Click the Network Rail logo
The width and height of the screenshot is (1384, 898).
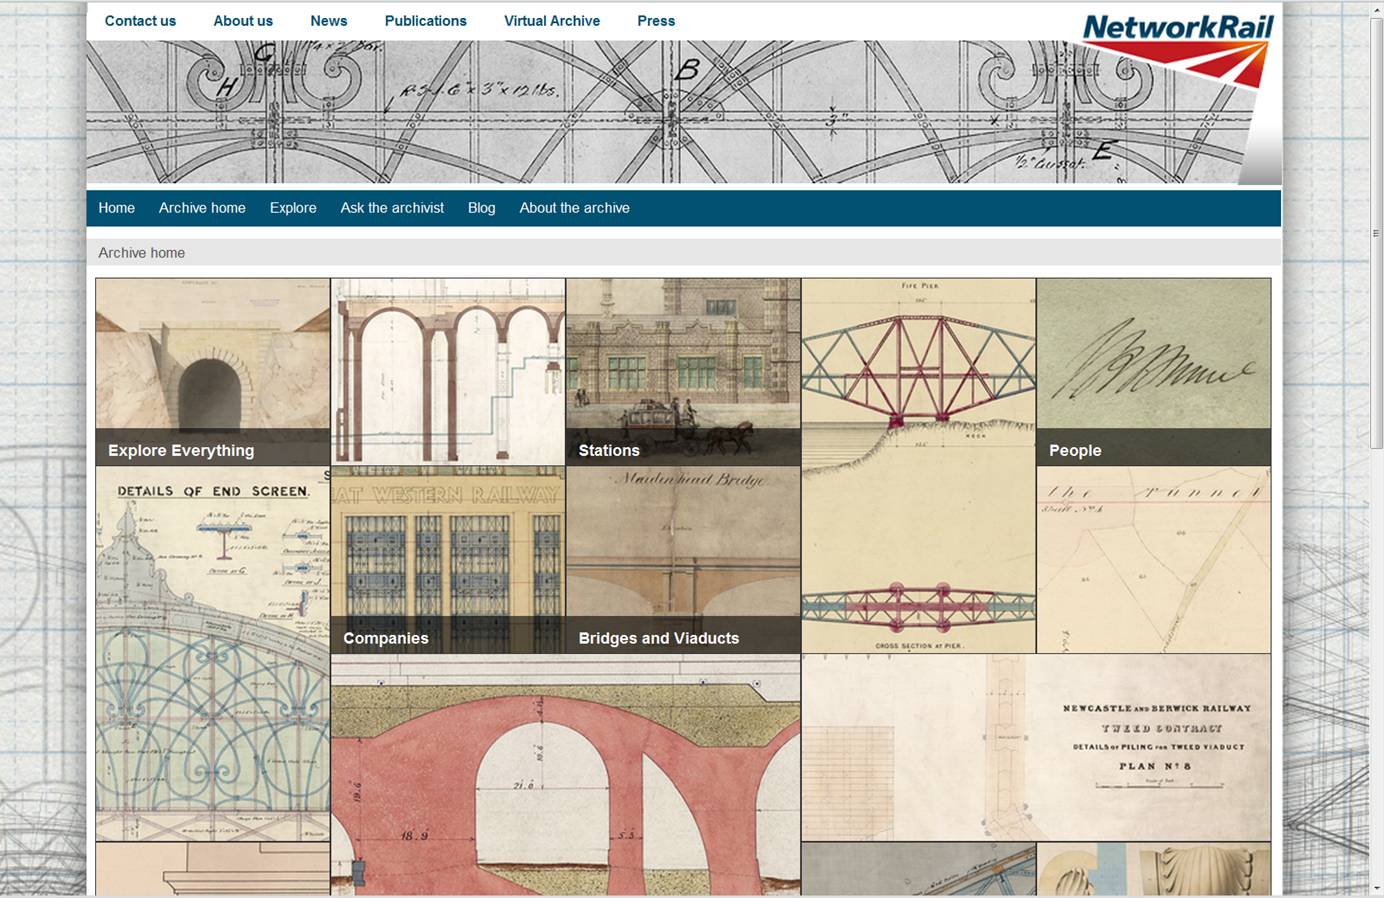pyautogui.click(x=1176, y=25)
